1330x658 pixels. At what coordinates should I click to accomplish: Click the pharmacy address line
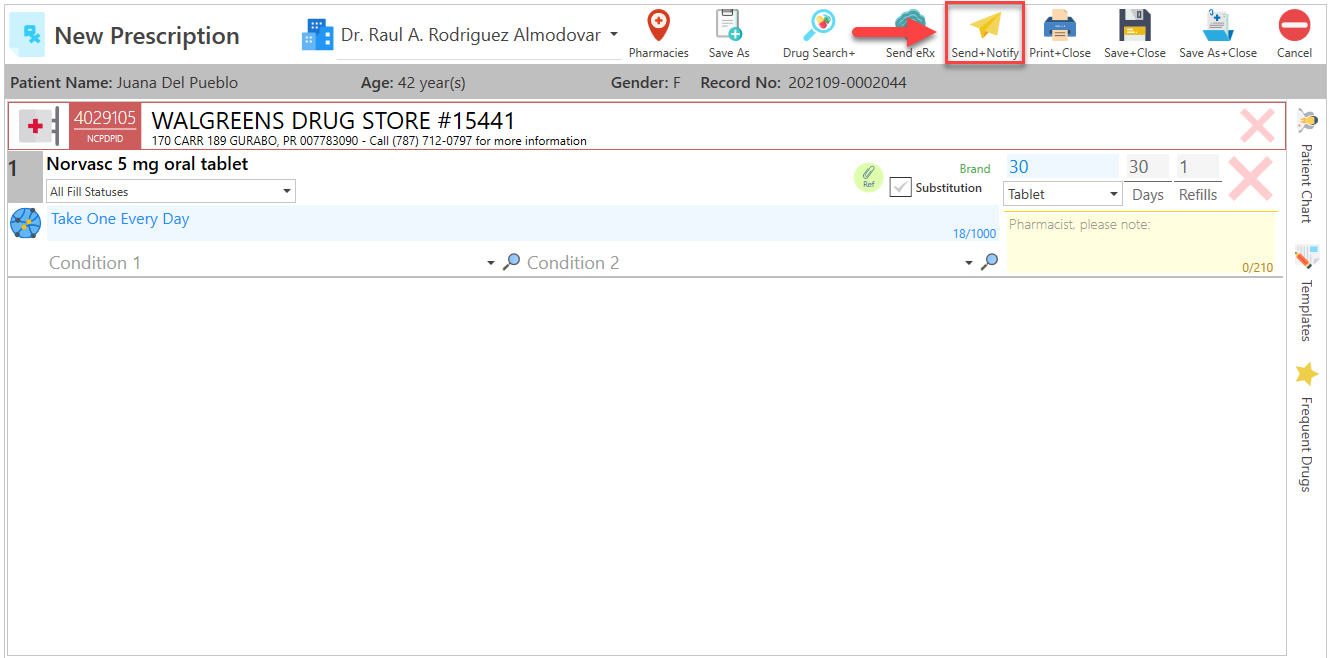pos(369,141)
